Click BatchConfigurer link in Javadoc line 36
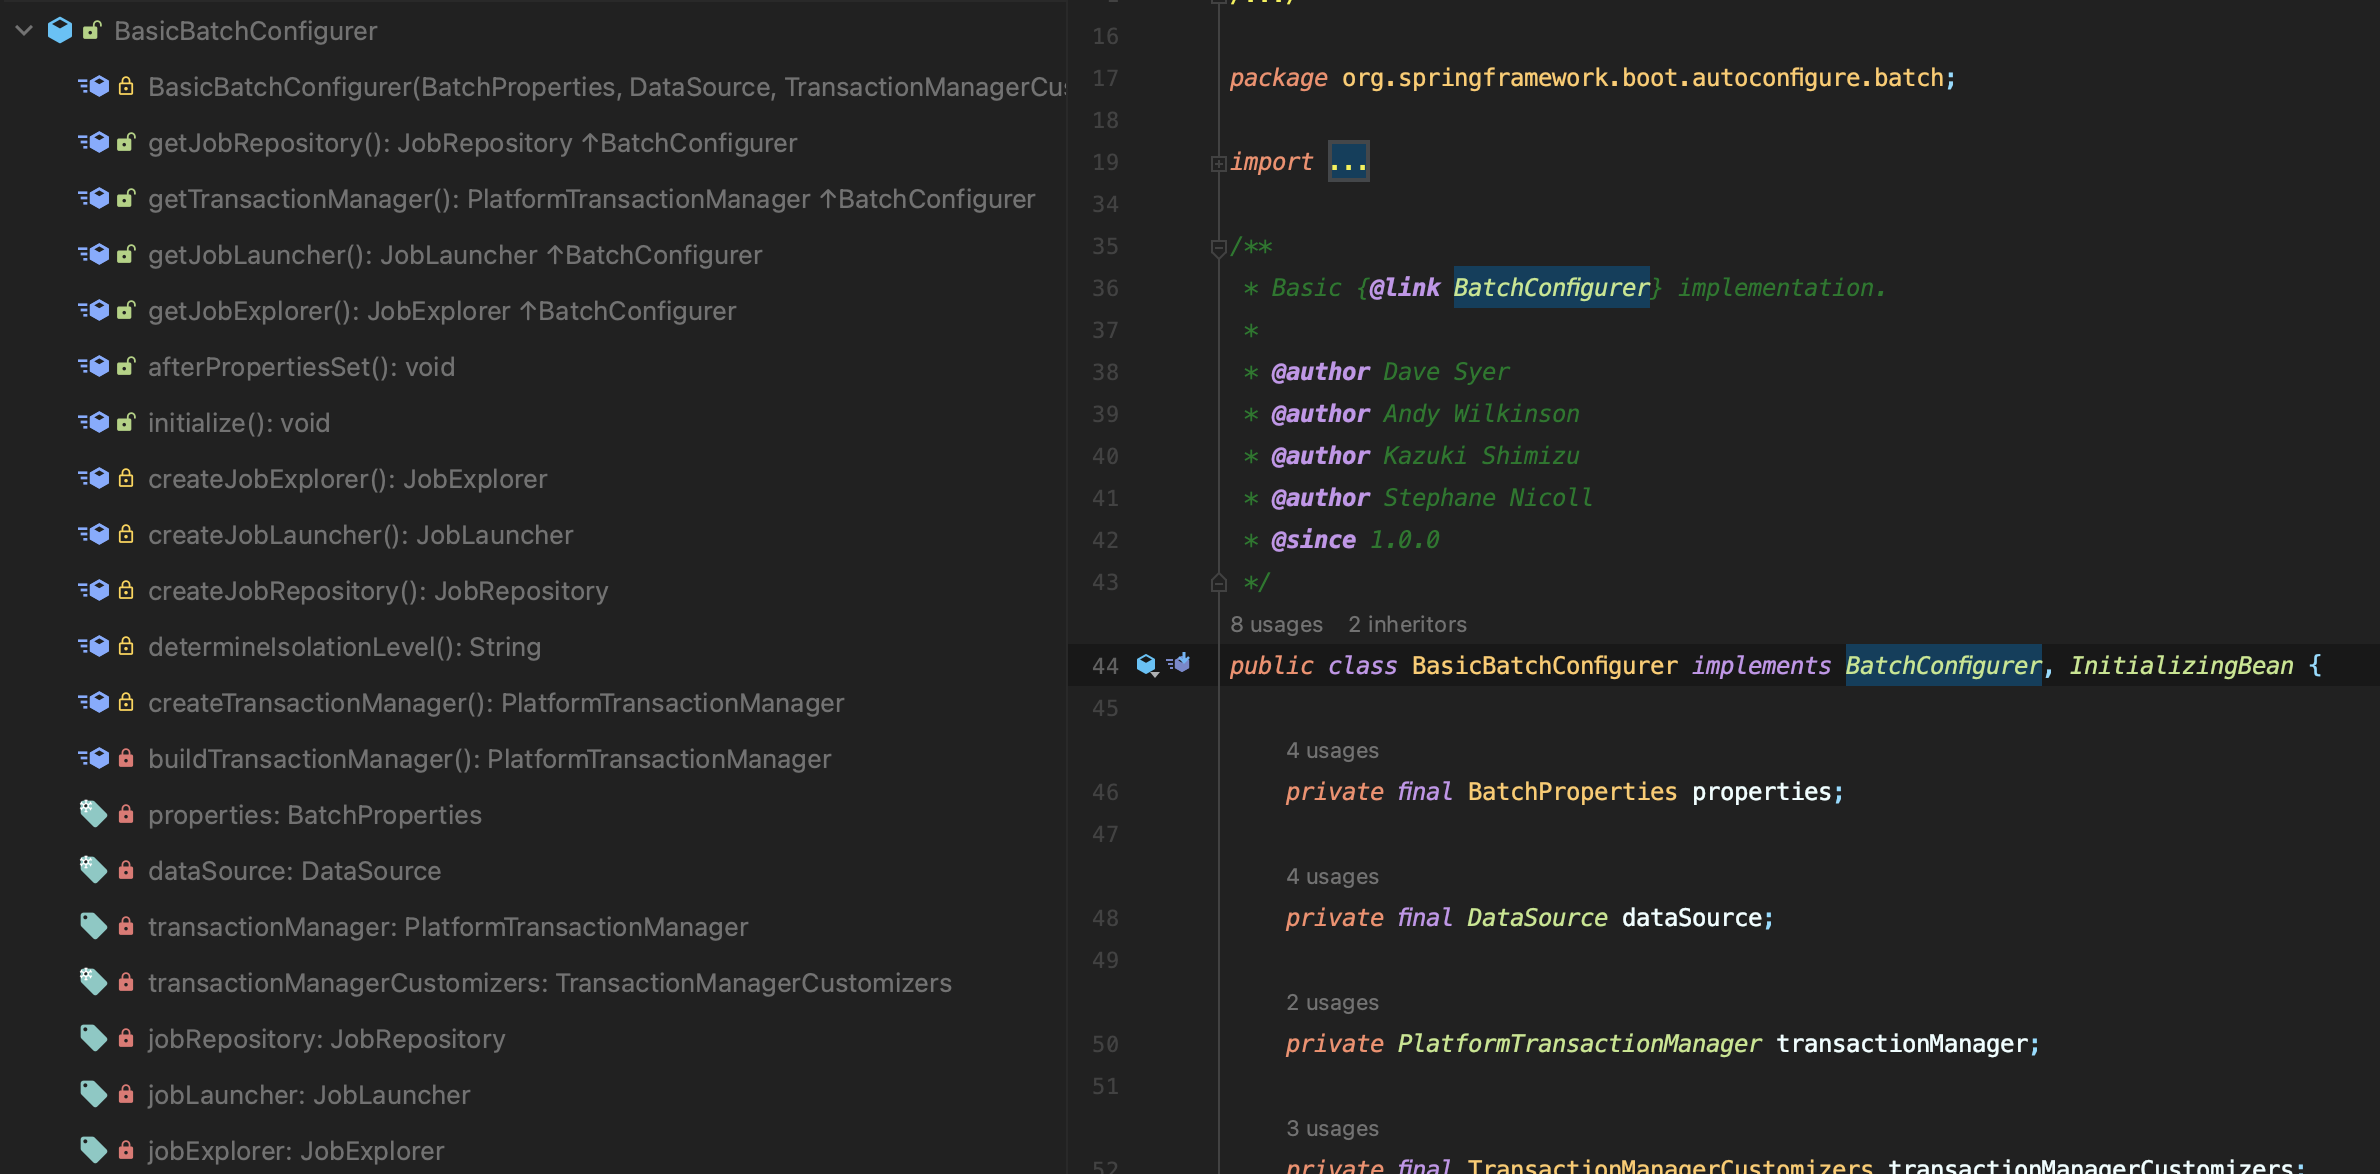The width and height of the screenshot is (2380, 1174). pos(1550,288)
